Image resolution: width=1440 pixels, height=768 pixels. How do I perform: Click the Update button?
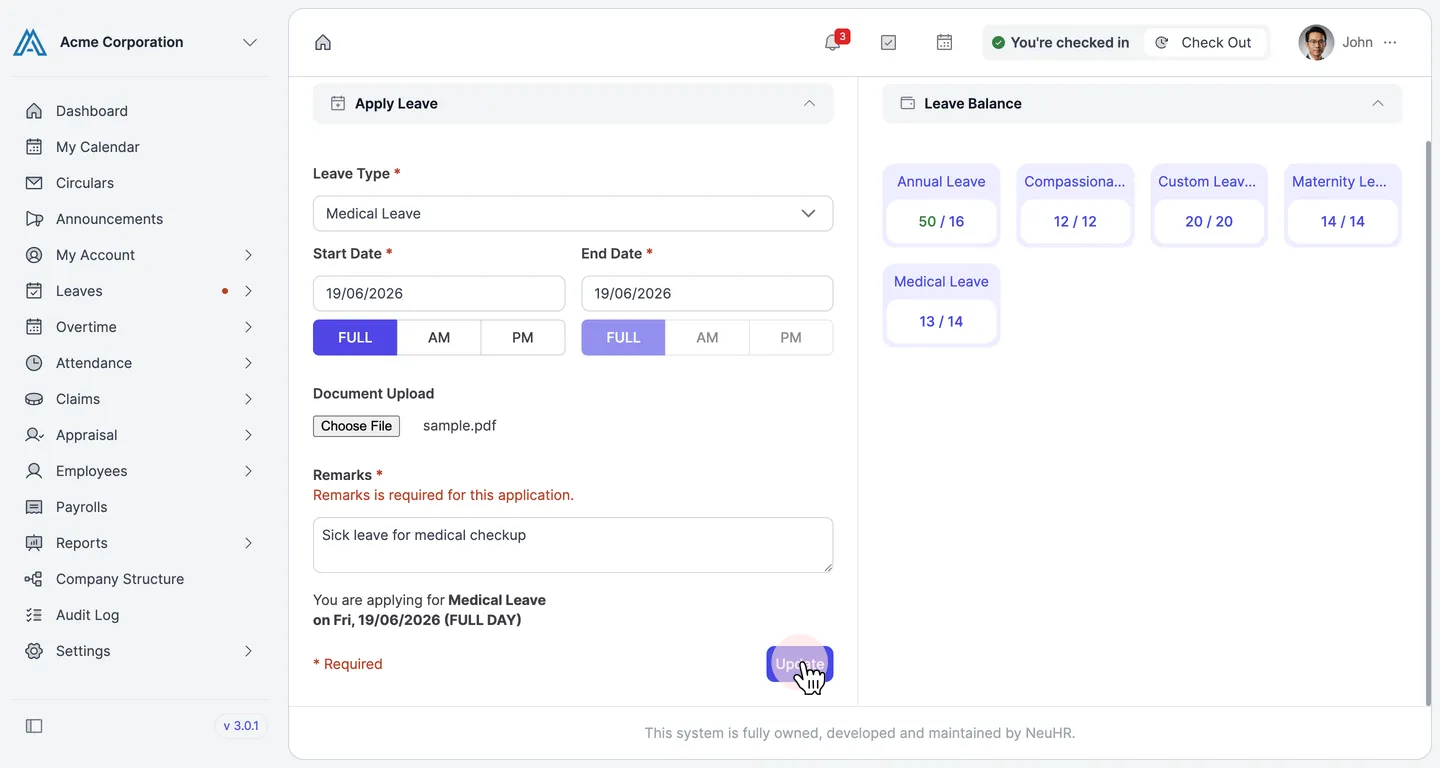800,664
